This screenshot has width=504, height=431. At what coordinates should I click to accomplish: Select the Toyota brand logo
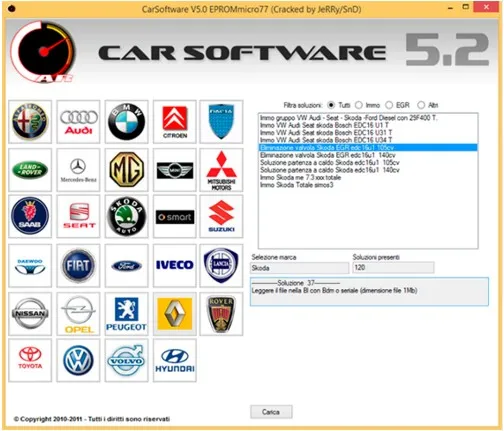pyautogui.click(x=30, y=360)
